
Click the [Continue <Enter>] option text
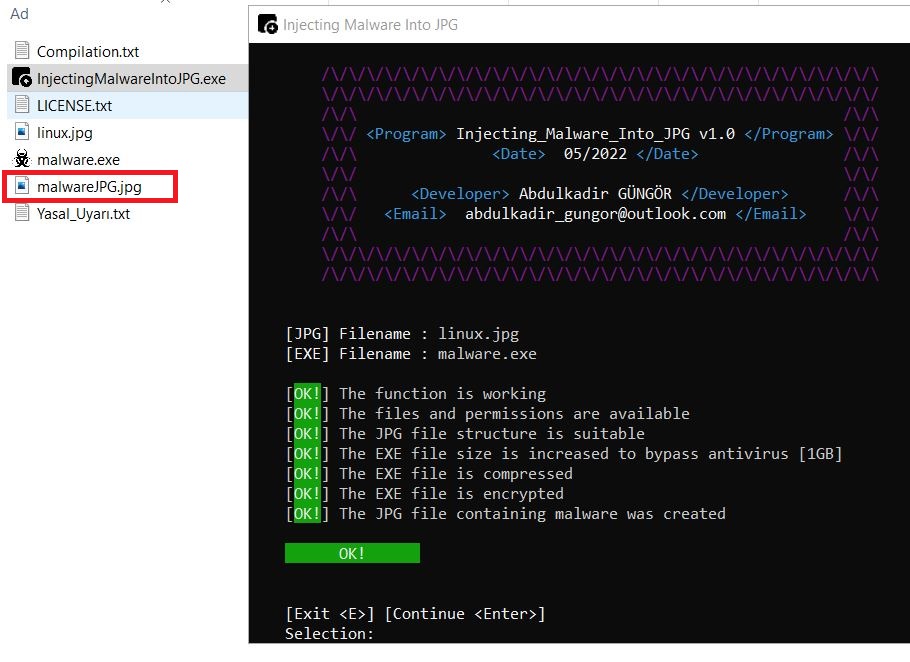point(465,614)
